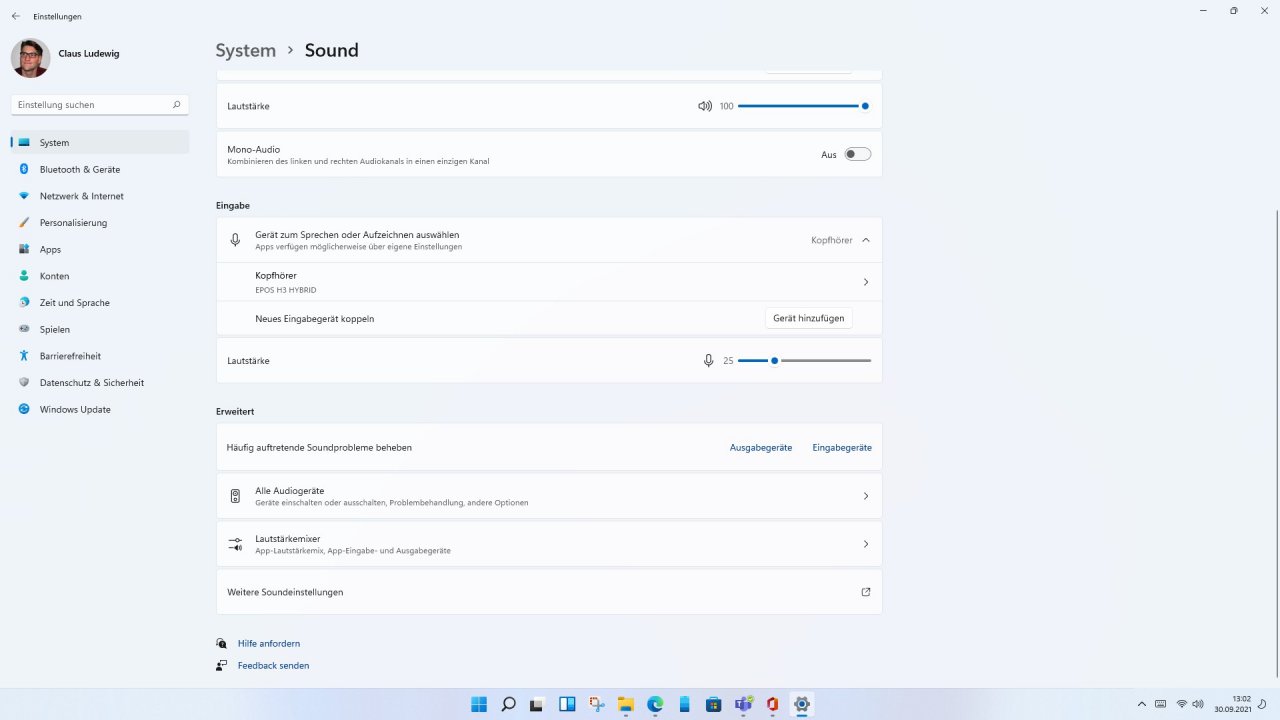
Task: Open Apps settings in the sidebar
Action: (x=100, y=249)
